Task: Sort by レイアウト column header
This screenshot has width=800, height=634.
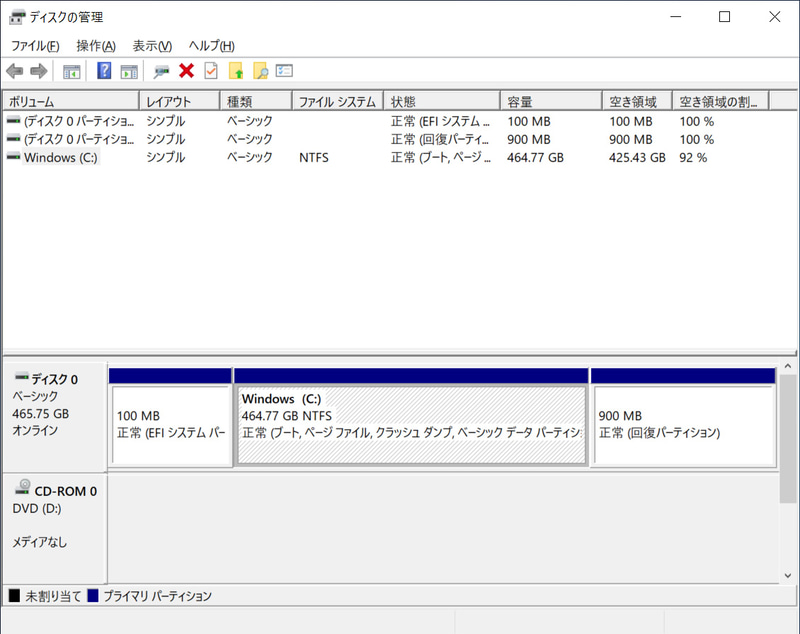Action: pos(180,101)
